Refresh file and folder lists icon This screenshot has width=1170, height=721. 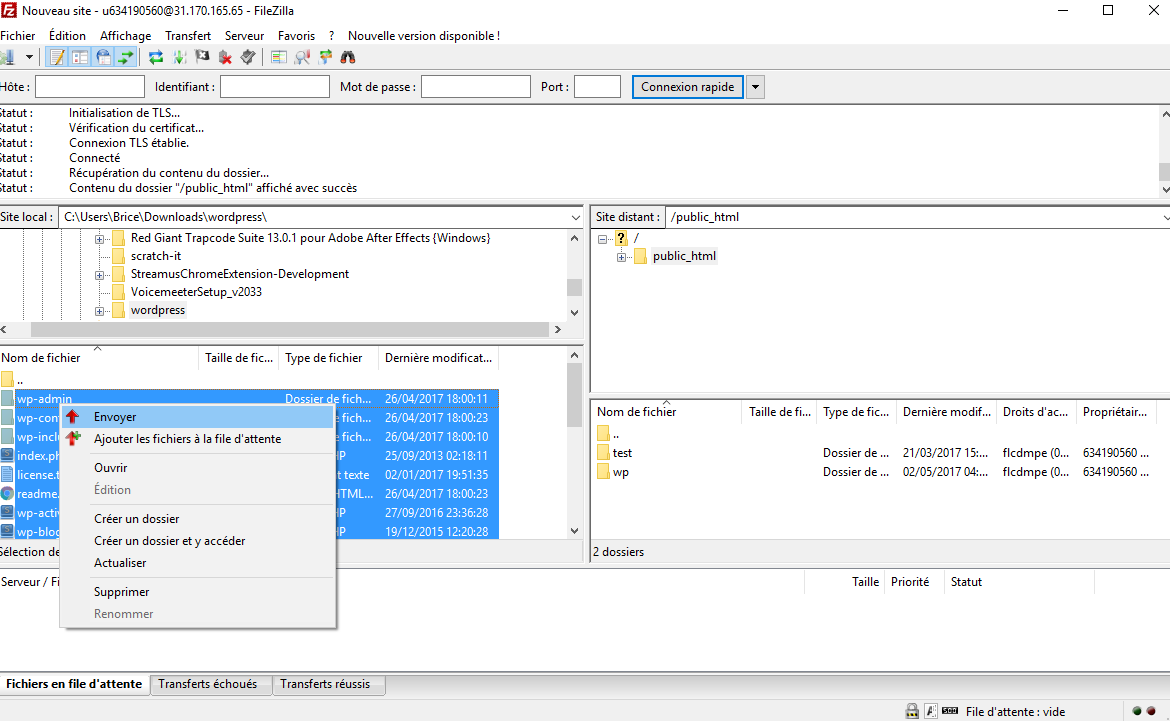tap(156, 57)
